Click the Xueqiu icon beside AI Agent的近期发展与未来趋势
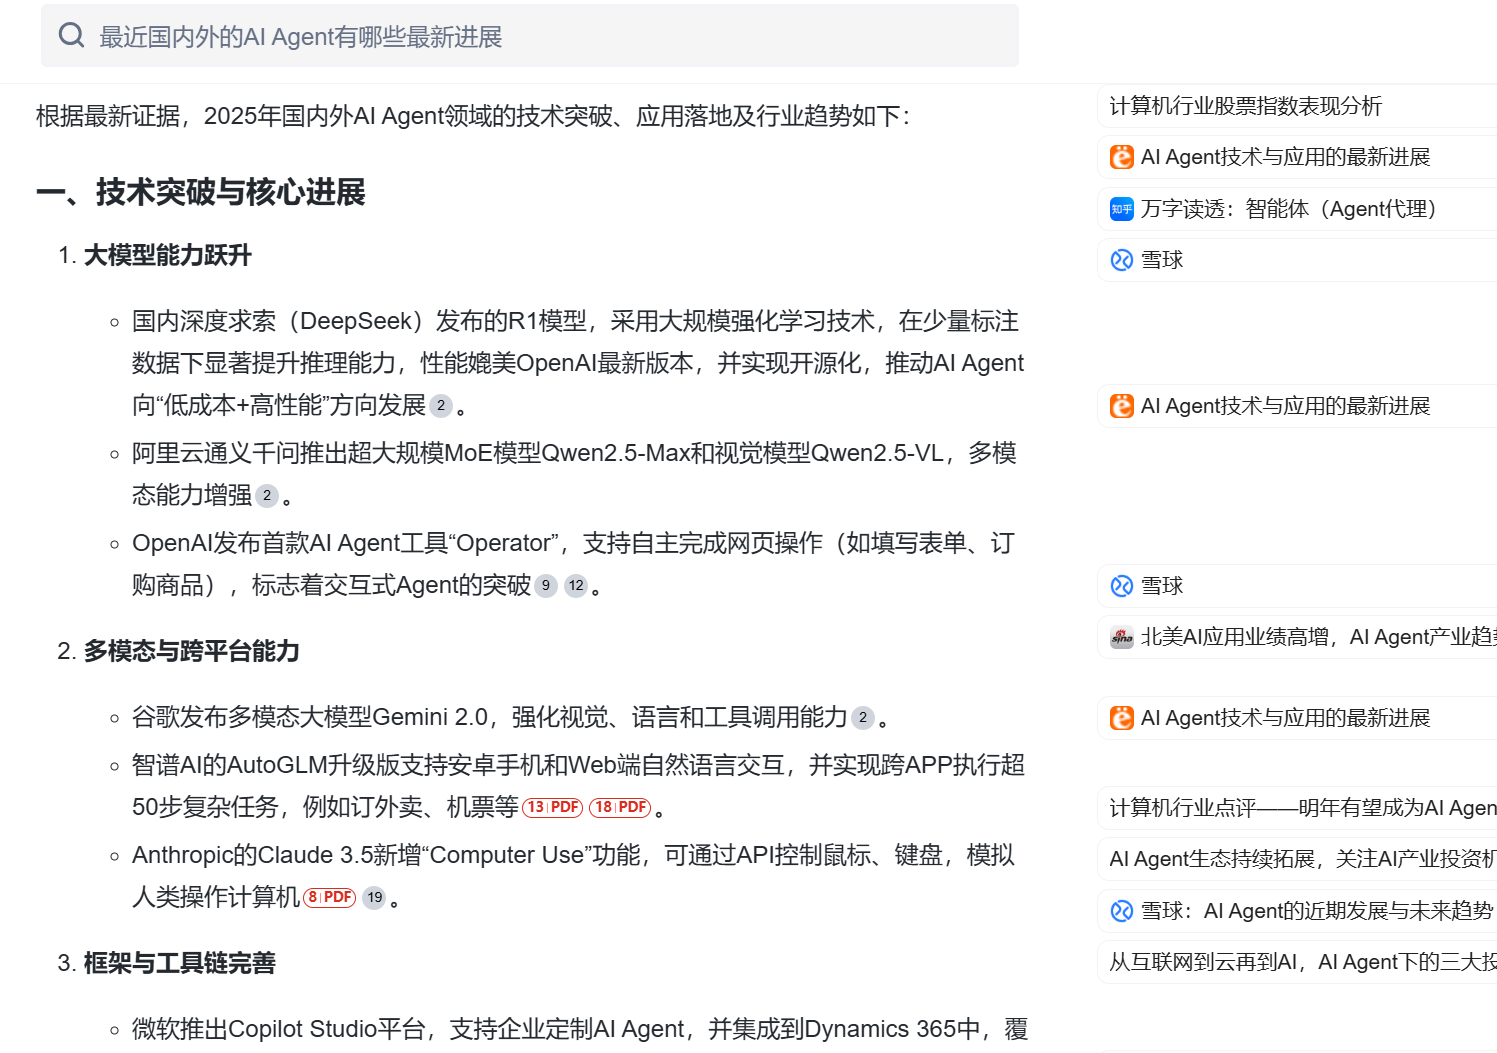 pyautogui.click(x=1122, y=911)
